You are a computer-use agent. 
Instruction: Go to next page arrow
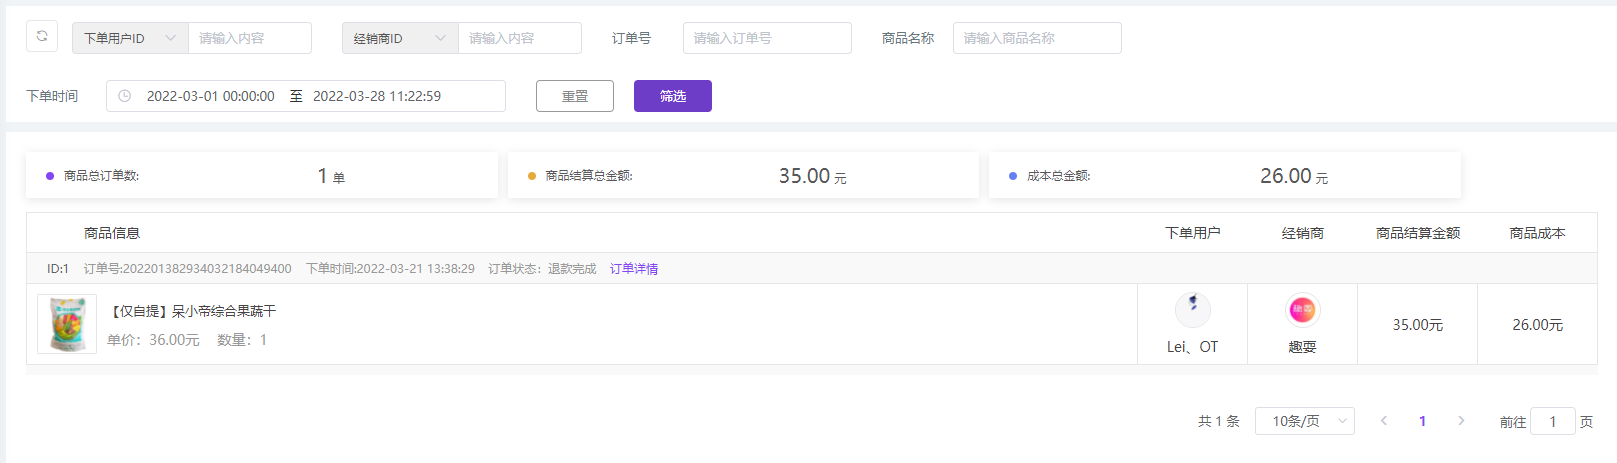point(1461,421)
